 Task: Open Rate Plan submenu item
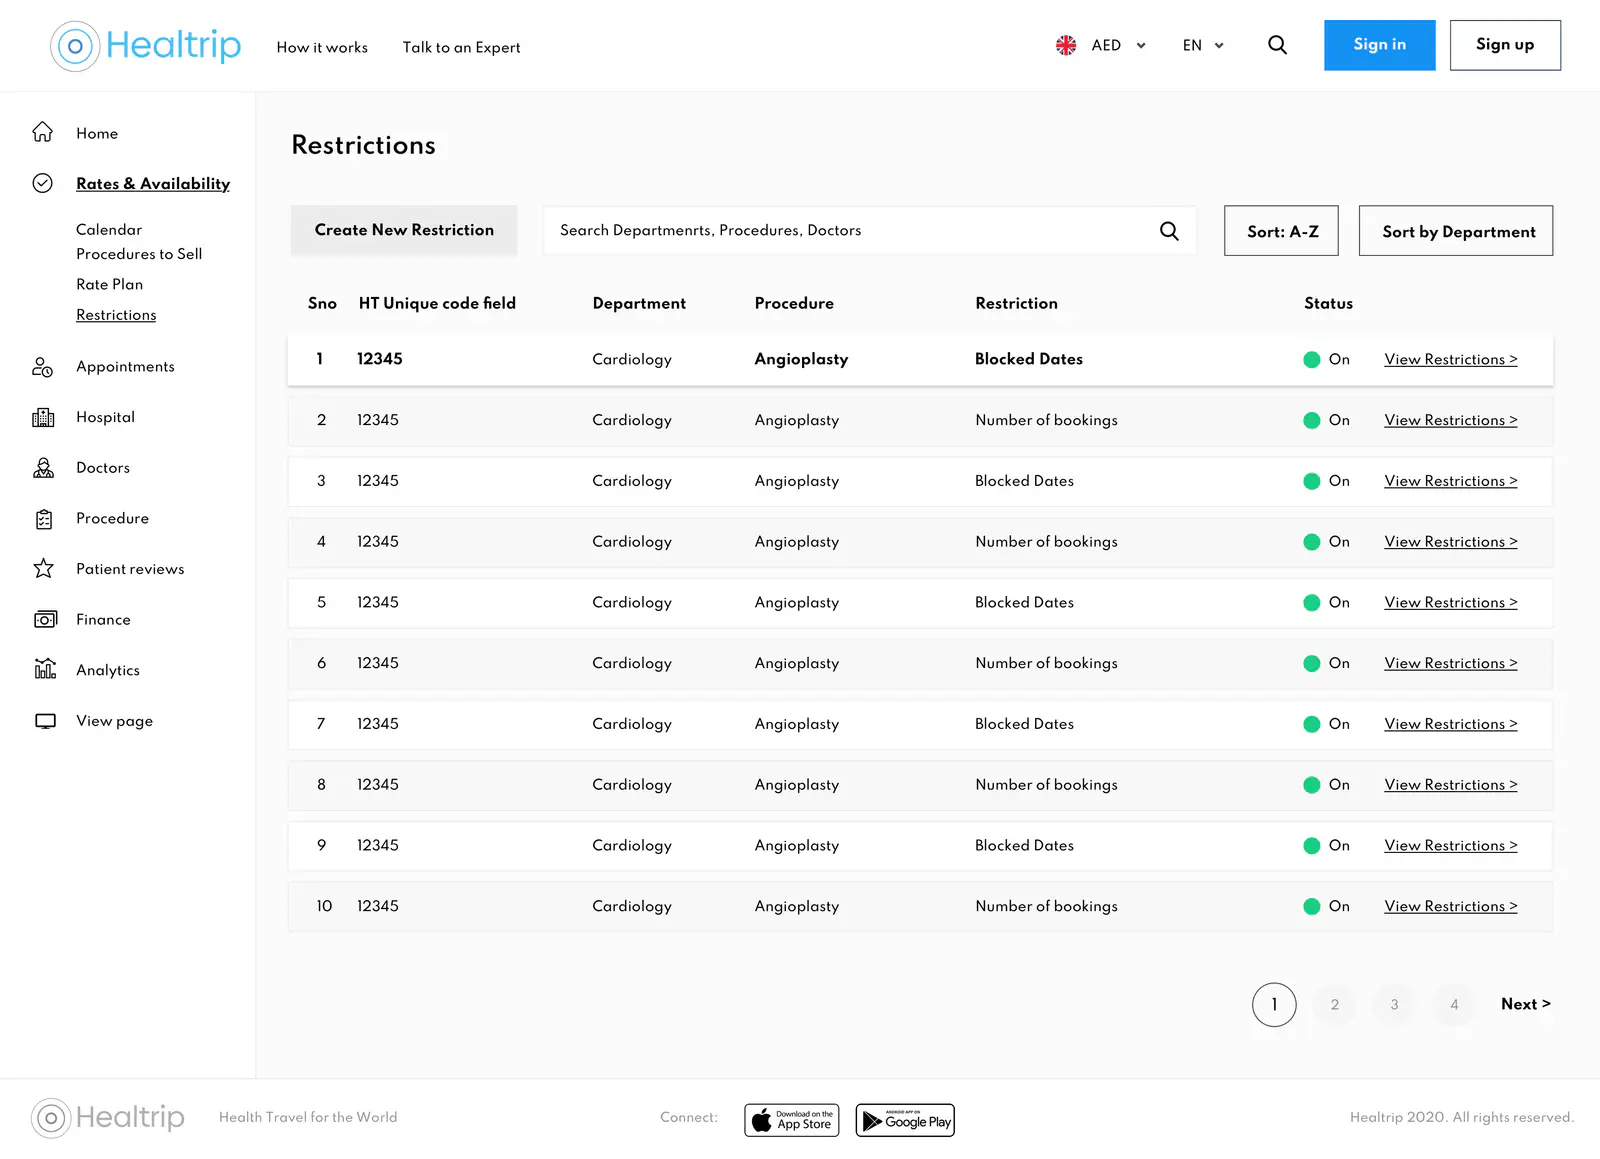click(109, 284)
